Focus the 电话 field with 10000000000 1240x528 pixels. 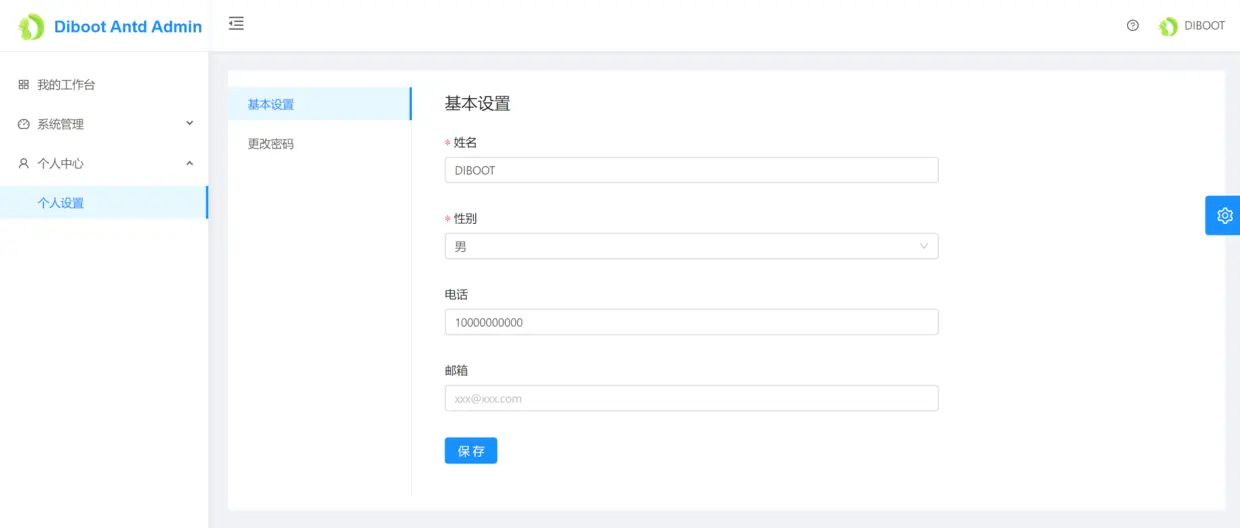(691, 322)
